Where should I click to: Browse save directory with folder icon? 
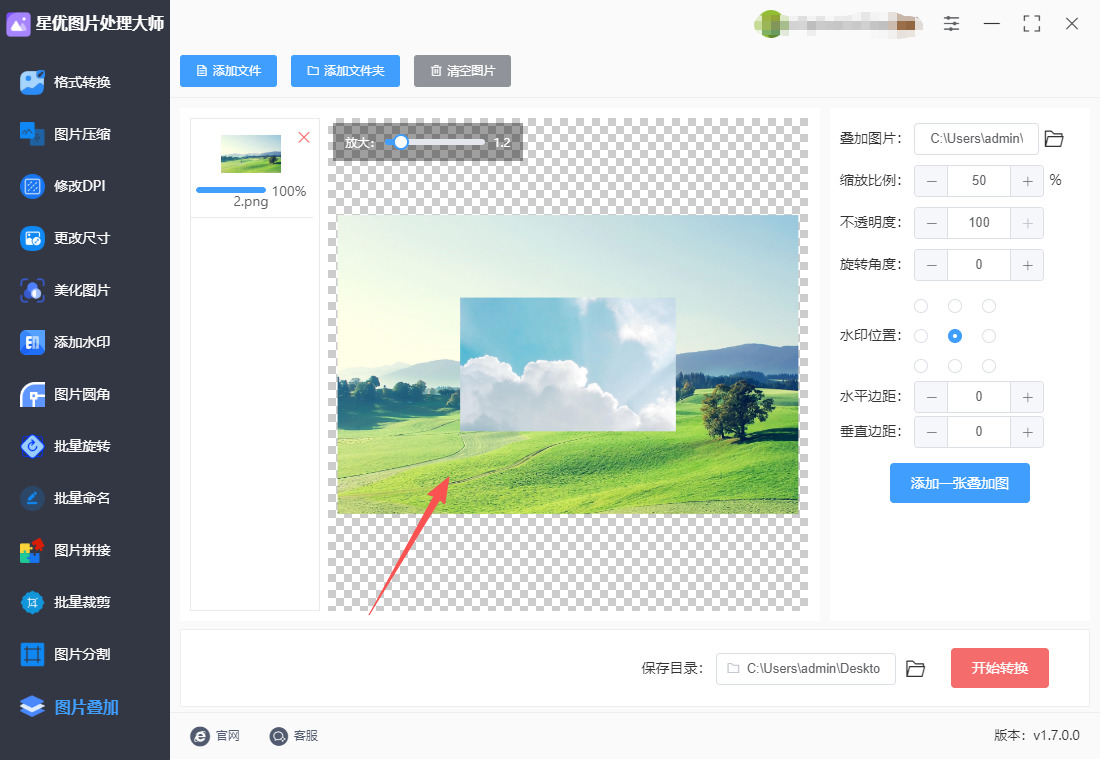pyautogui.click(x=915, y=669)
